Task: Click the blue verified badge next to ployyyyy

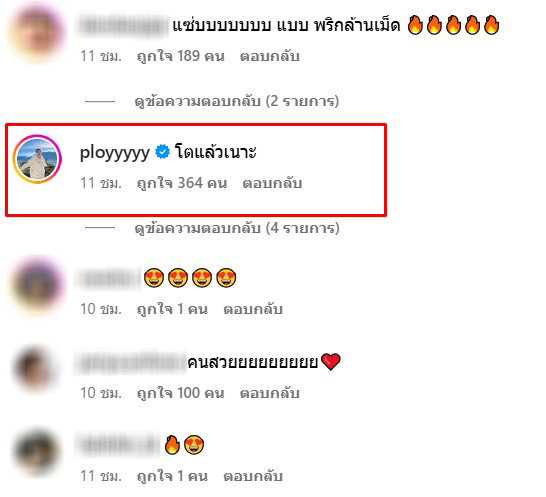Action: click(x=162, y=152)
